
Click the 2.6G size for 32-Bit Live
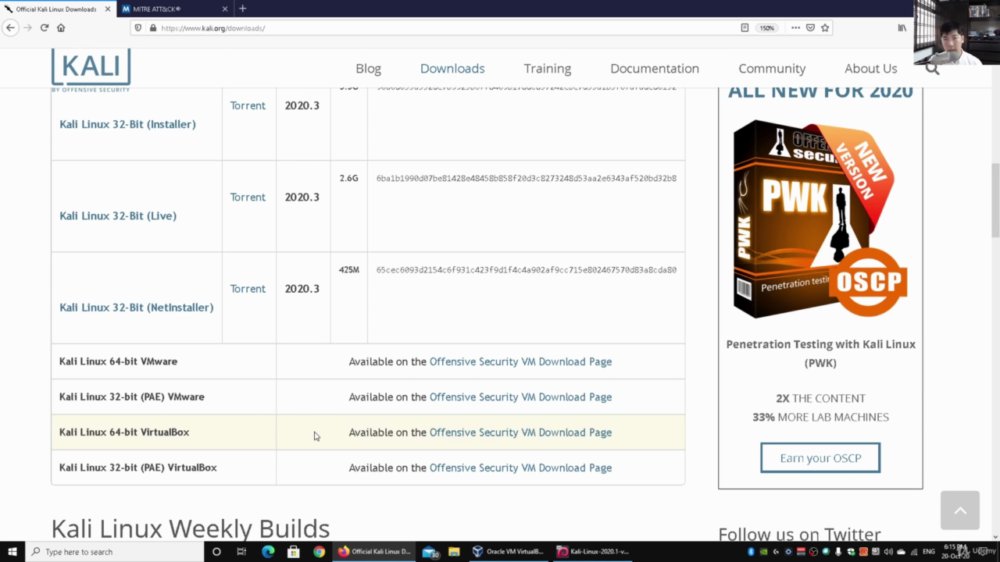click(349, 179)
